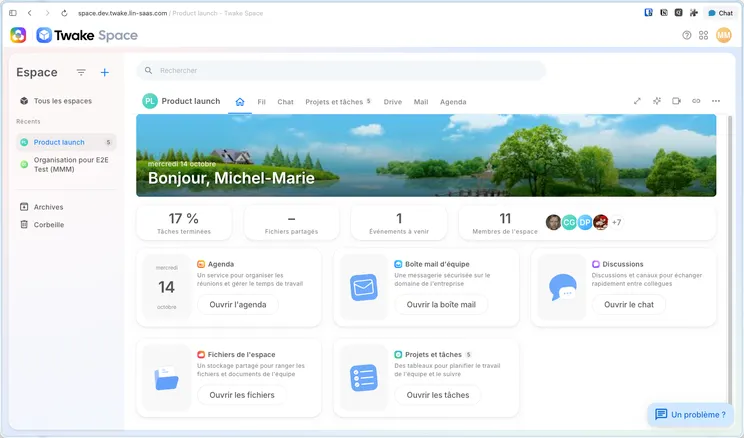Add a new space with plus icon
Image resolution: width=744 pixels, height=438 pixels.
point(105,72)
